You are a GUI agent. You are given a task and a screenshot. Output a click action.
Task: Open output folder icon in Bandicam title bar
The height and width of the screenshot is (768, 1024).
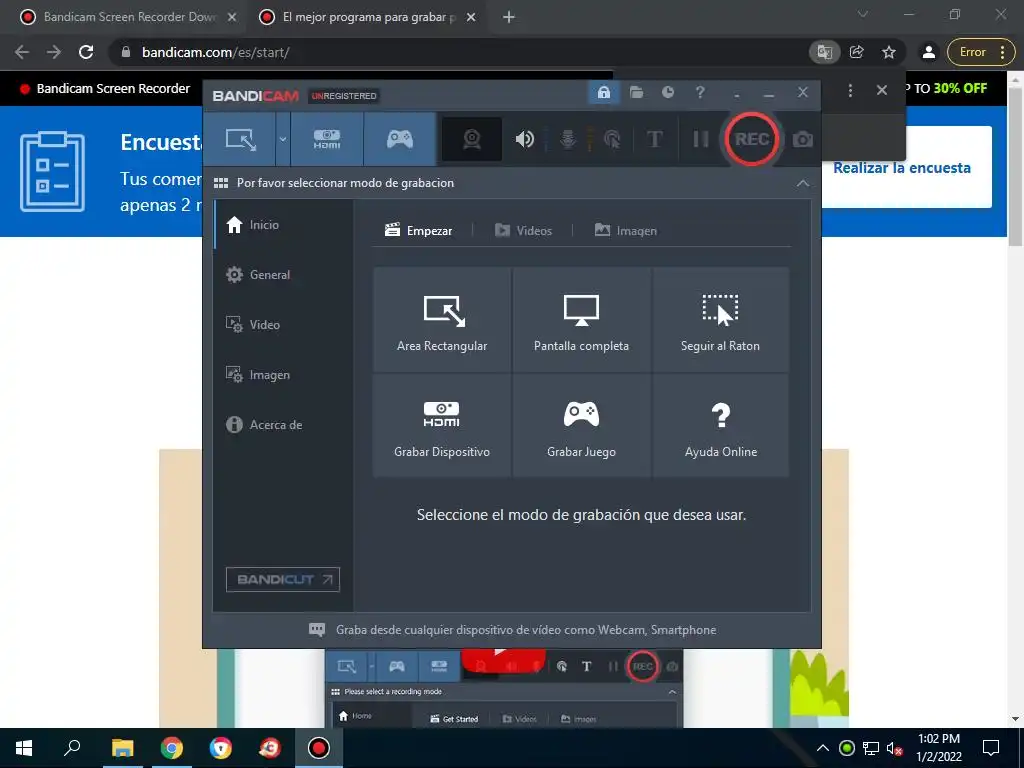point(636,92)
